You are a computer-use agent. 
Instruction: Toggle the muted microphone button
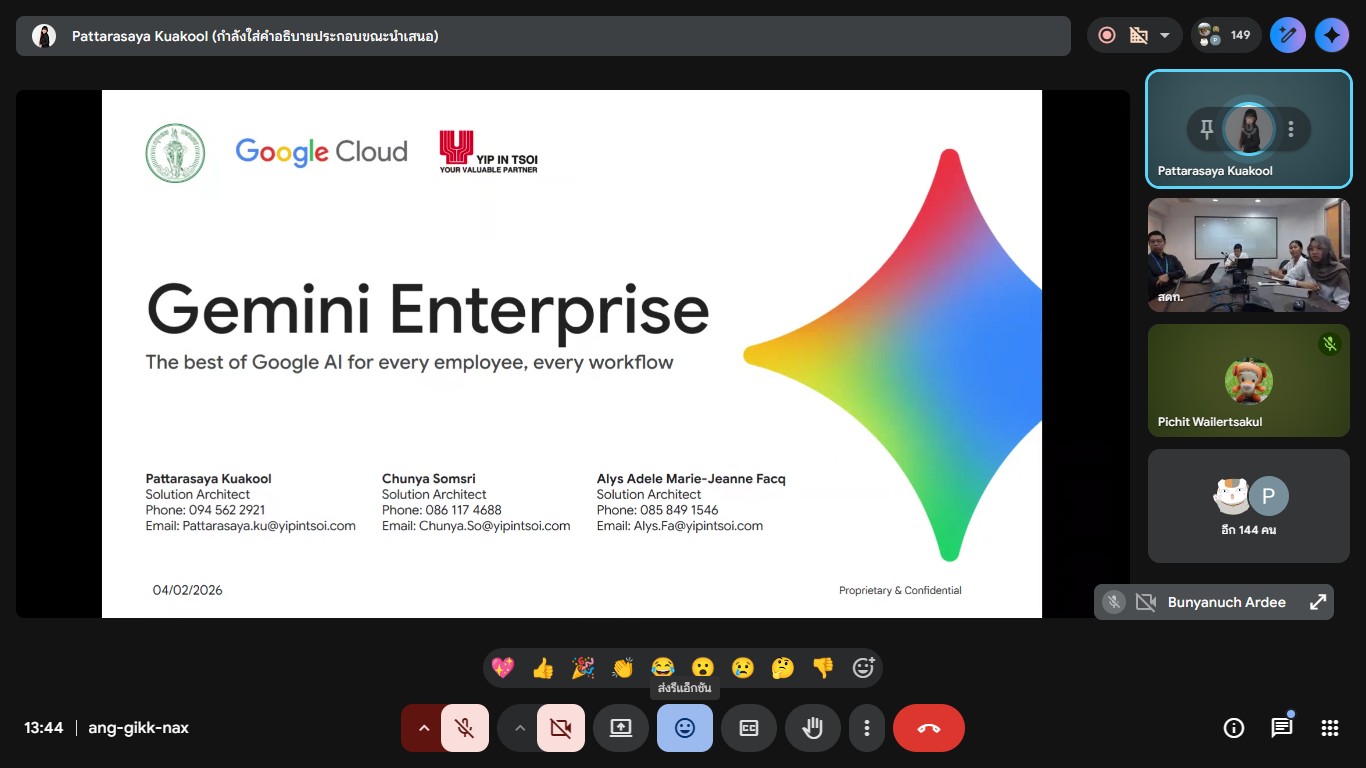[x=464, y=728]
